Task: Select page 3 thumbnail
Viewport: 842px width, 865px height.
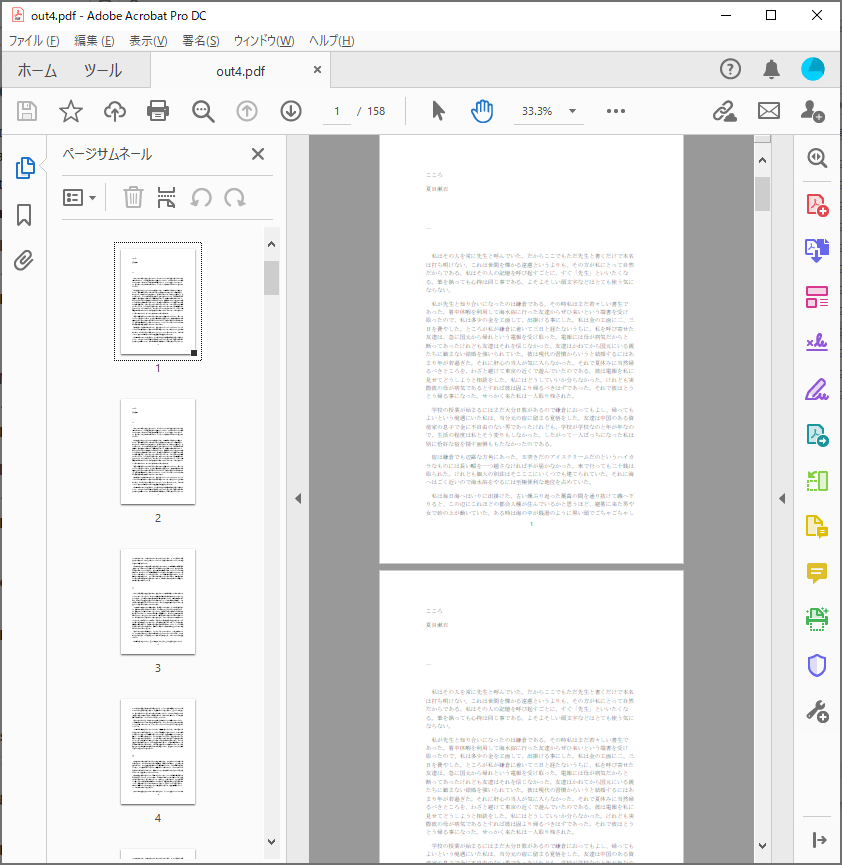Action: (x=158, y=601)
